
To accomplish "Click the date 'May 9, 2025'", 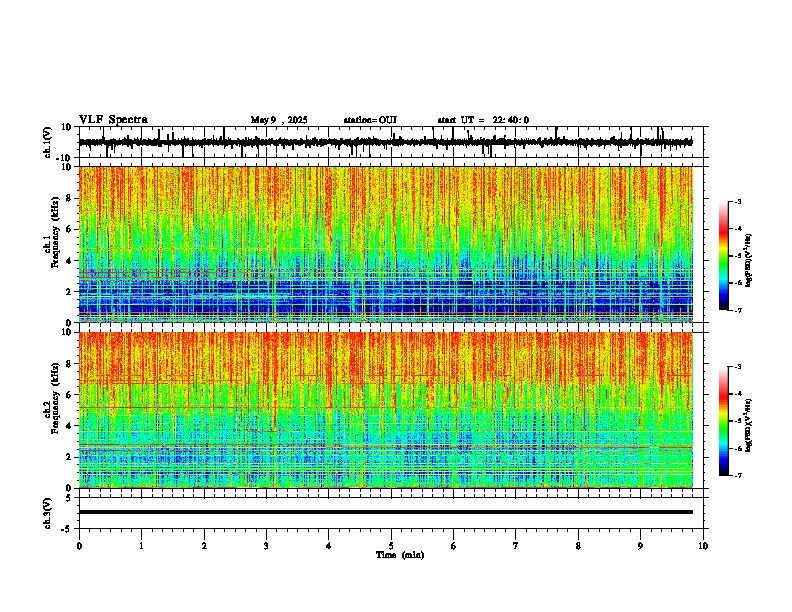I will coord(279,120).
